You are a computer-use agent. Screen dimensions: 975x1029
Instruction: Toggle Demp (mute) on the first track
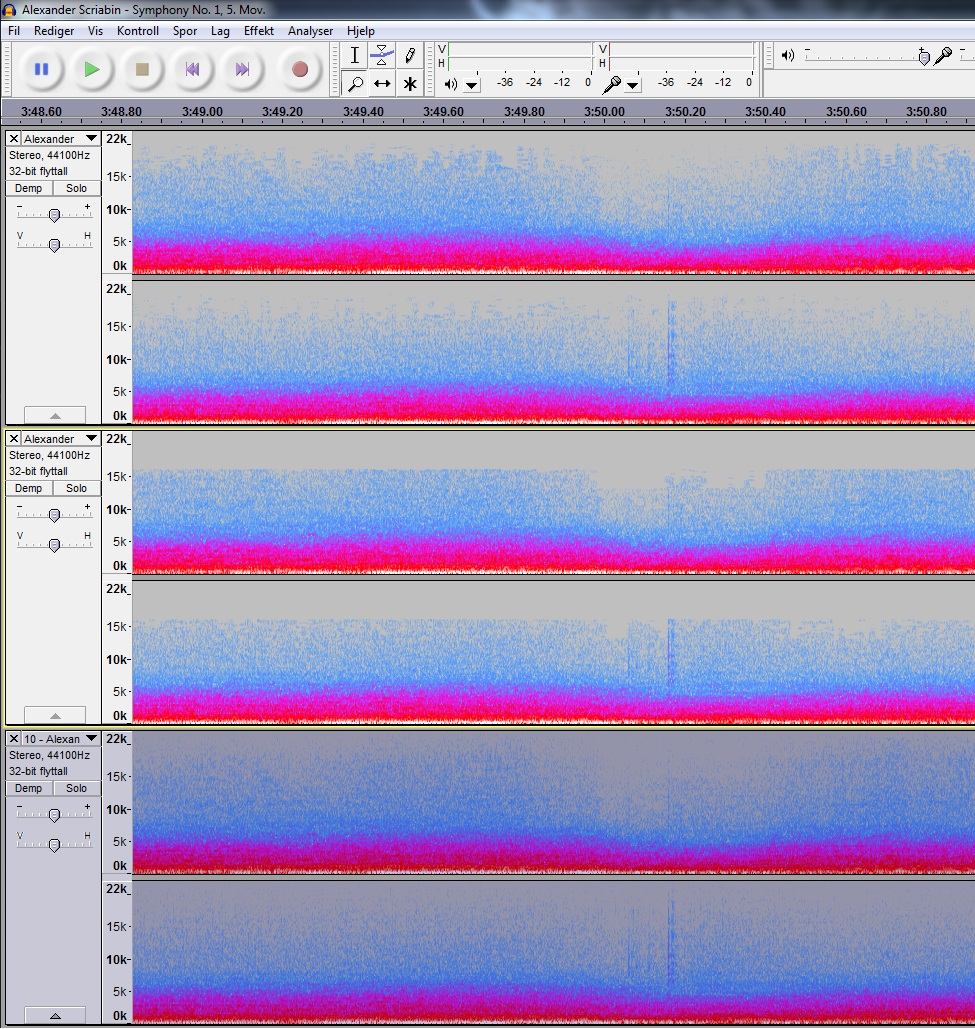[x=29, y=188]
